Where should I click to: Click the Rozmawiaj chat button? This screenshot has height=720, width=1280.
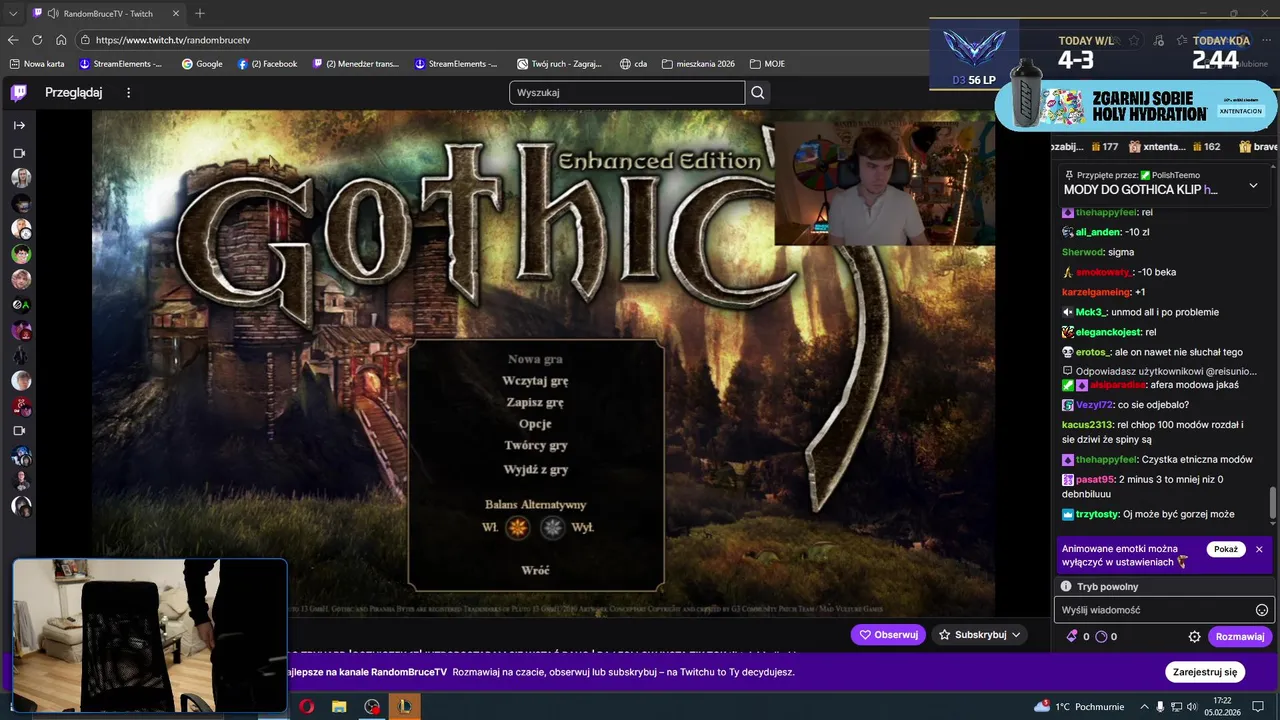pyautogui.click(x=1239, y=636)
